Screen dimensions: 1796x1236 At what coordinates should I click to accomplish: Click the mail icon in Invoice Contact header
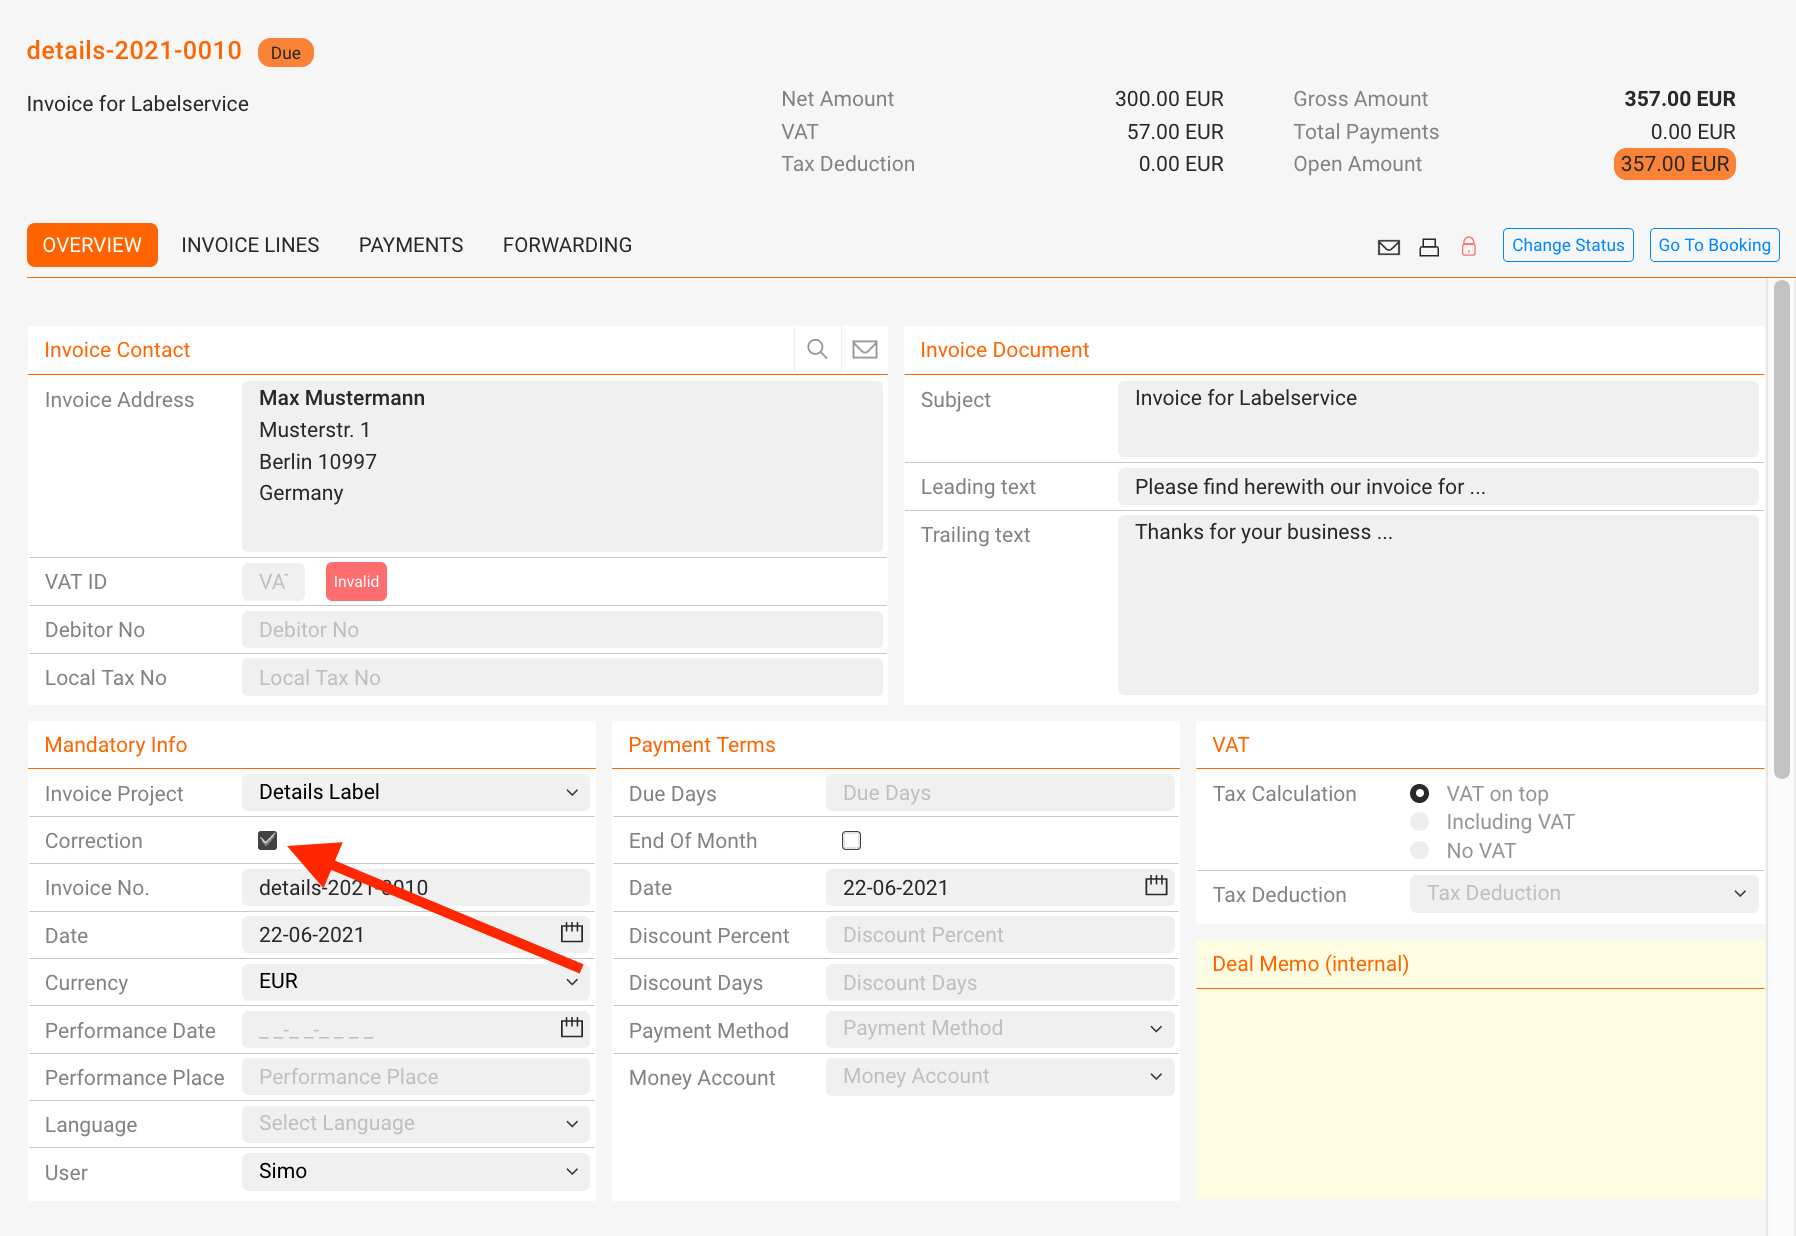pos(864,349)
